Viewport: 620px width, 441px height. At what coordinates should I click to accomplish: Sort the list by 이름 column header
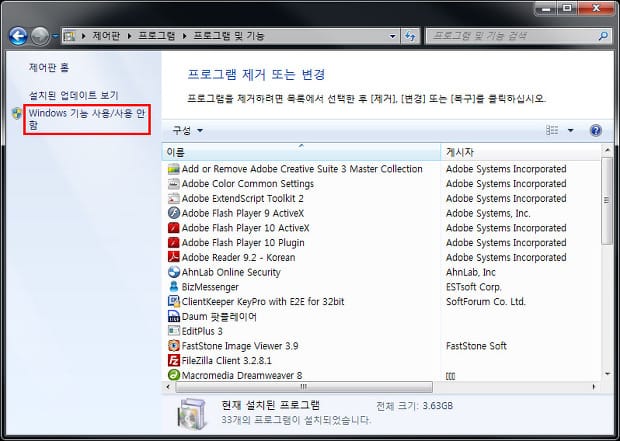click(300, 151)
